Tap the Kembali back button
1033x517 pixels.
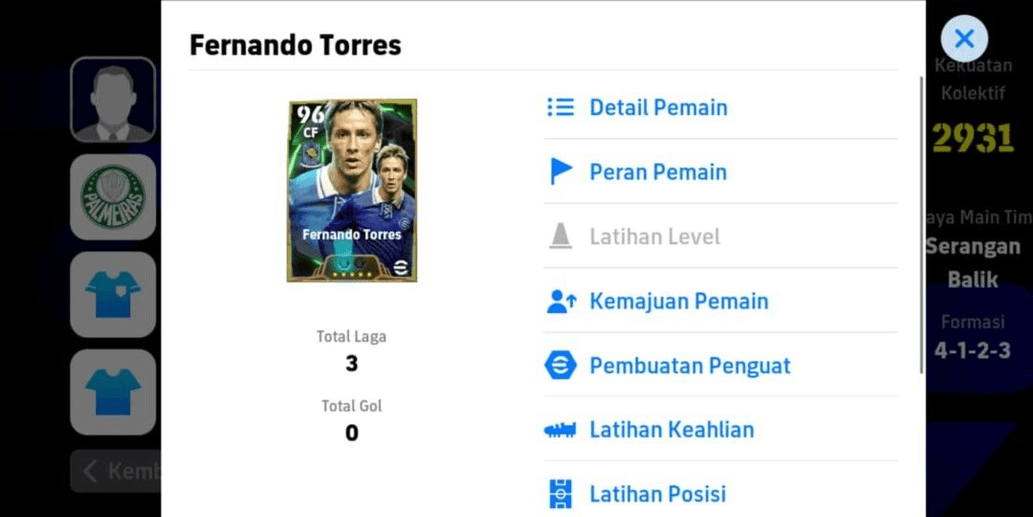coord(116,471)
